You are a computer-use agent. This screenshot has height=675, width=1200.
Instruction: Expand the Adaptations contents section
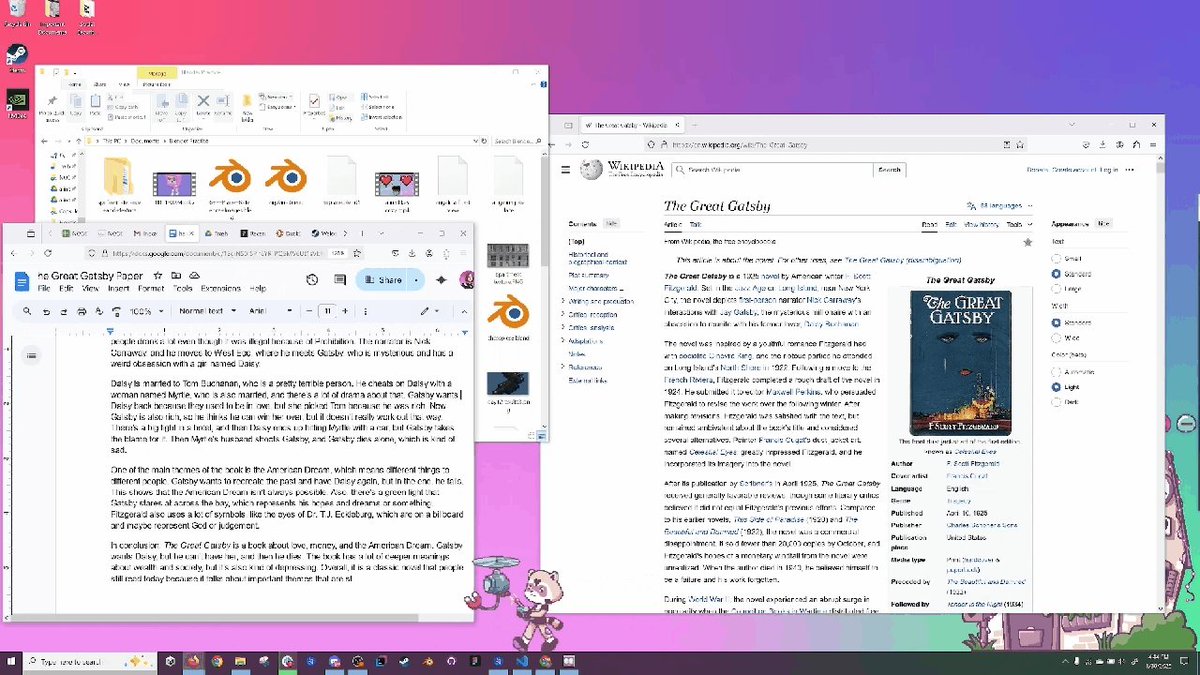pyautogui.click(x=563, y=340)
